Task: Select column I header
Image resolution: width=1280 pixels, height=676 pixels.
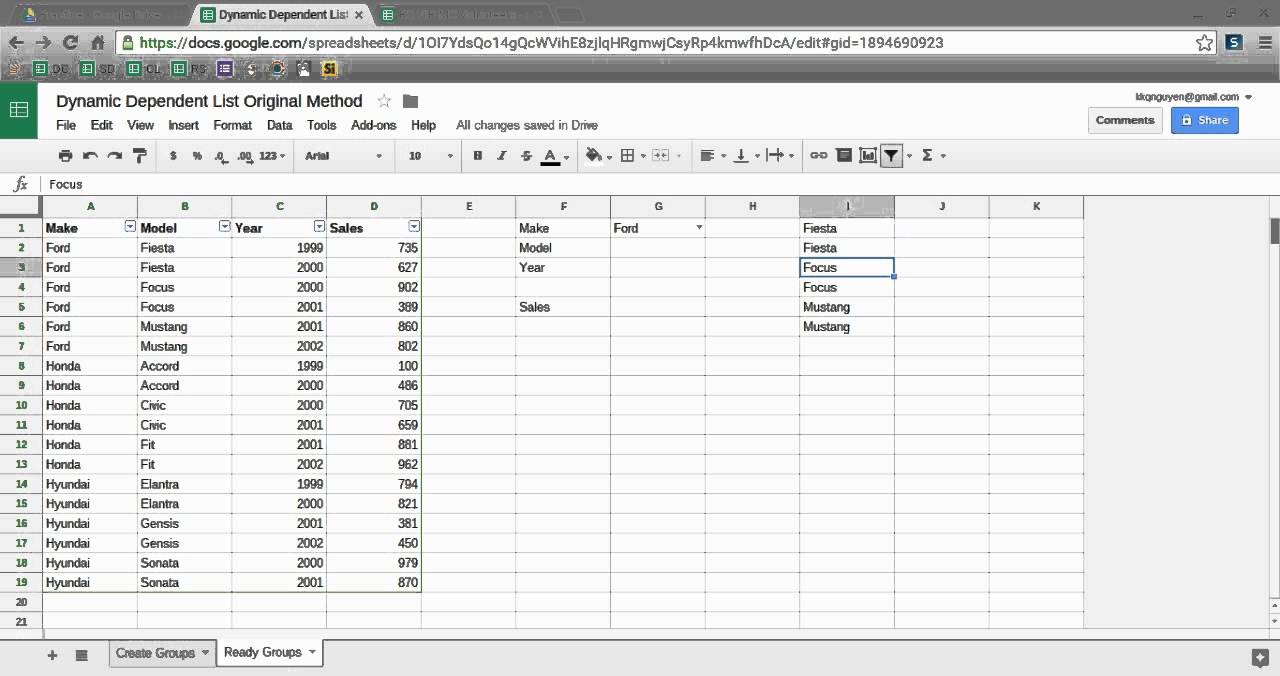Action: 847,206
